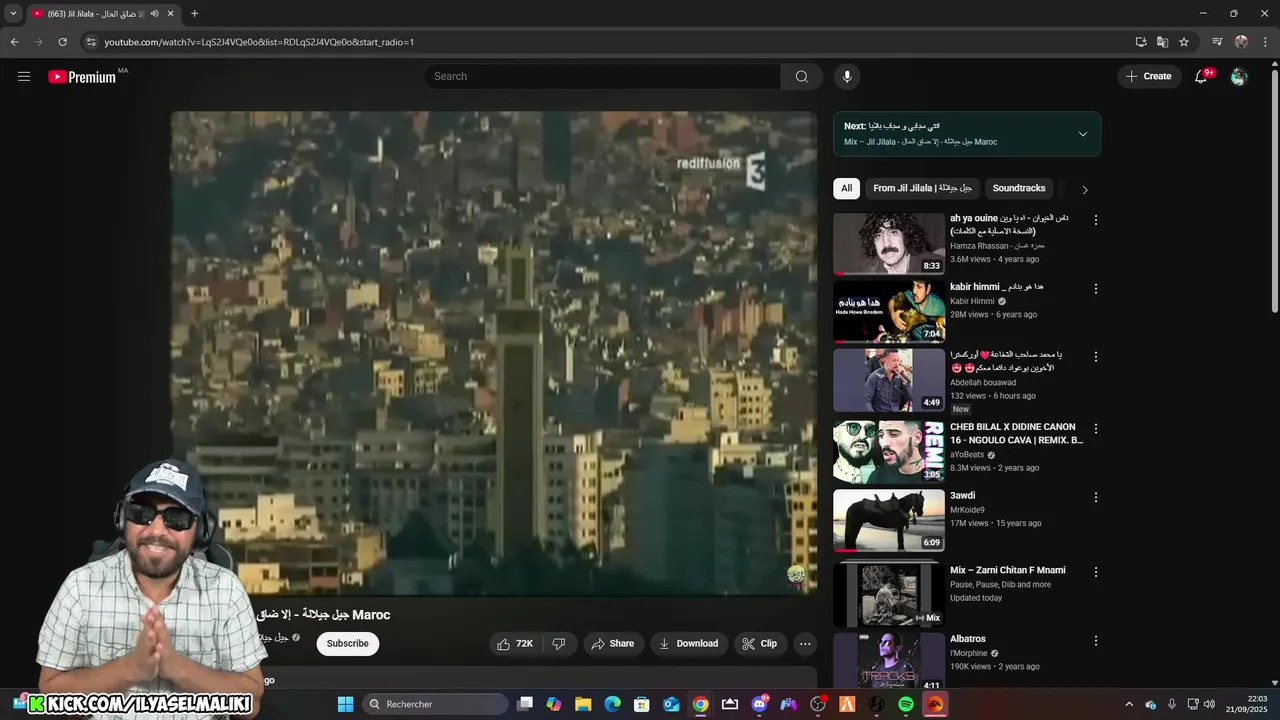Open Outlook from taskbar

click(671, 704)
